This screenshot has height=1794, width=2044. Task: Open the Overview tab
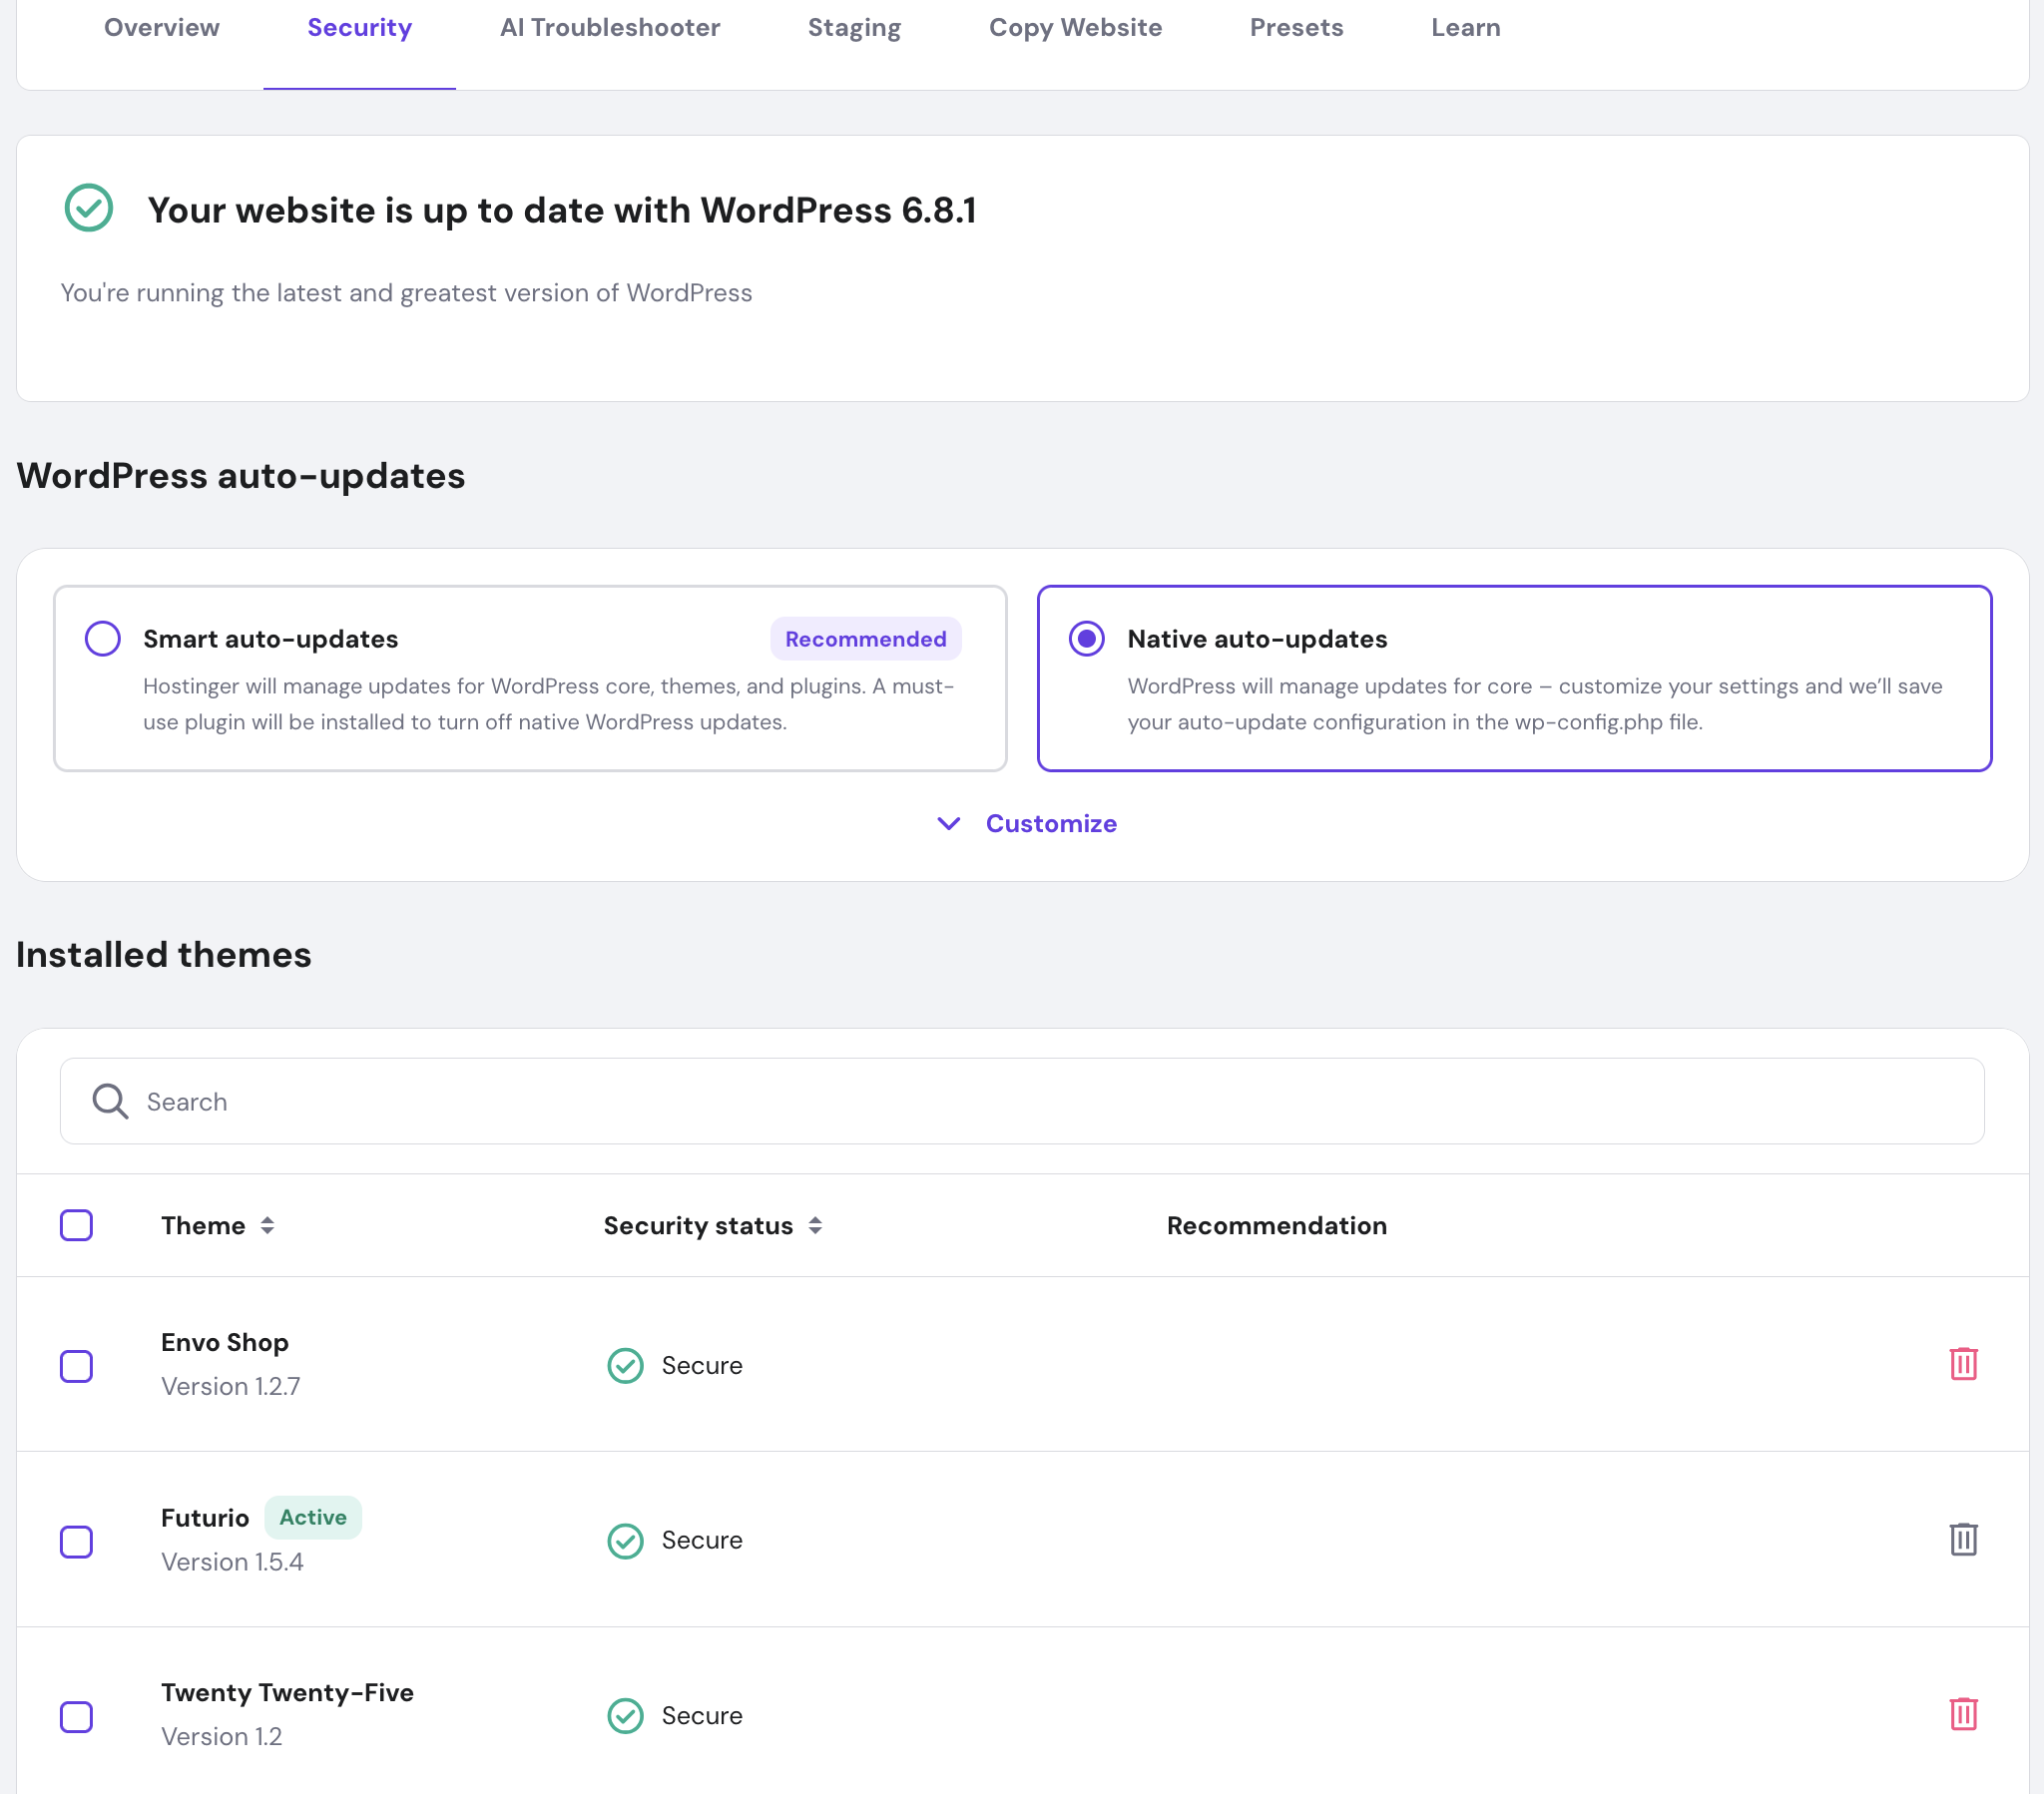[x=162, y=27]
